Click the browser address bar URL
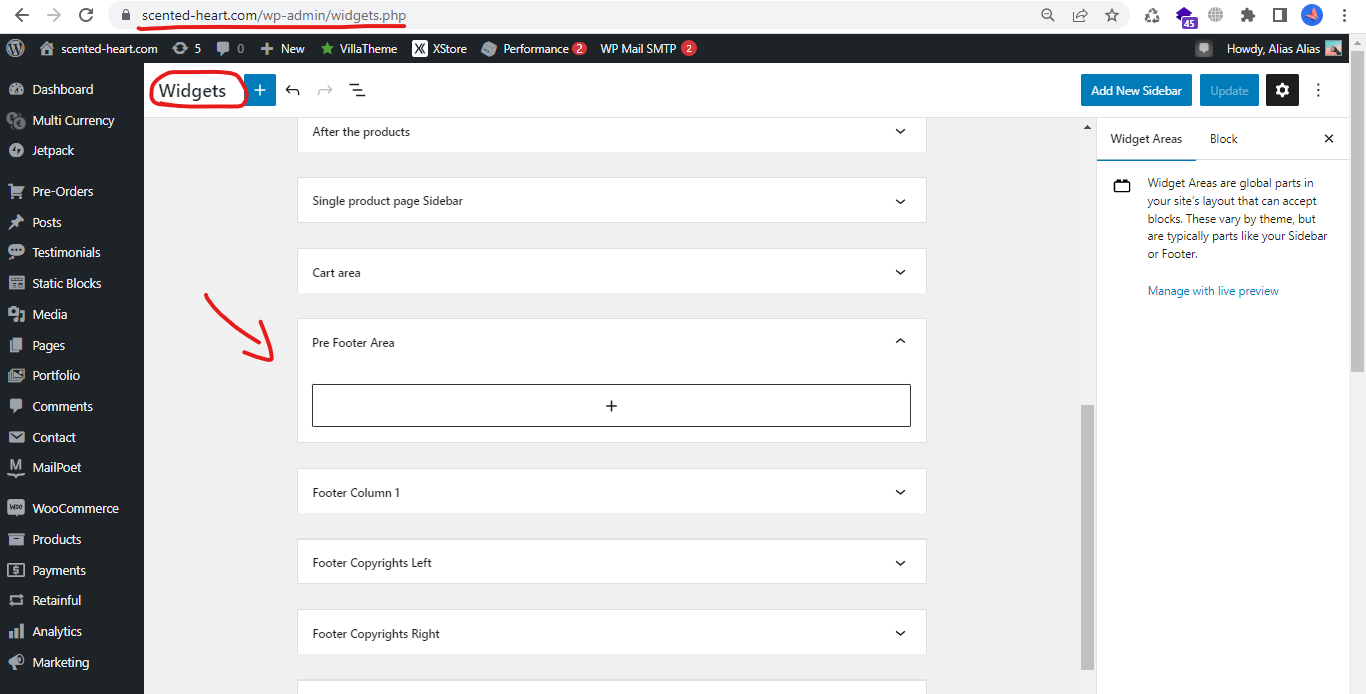The height and width of the screenshot is (694, 1366). [x=274, y=15]
